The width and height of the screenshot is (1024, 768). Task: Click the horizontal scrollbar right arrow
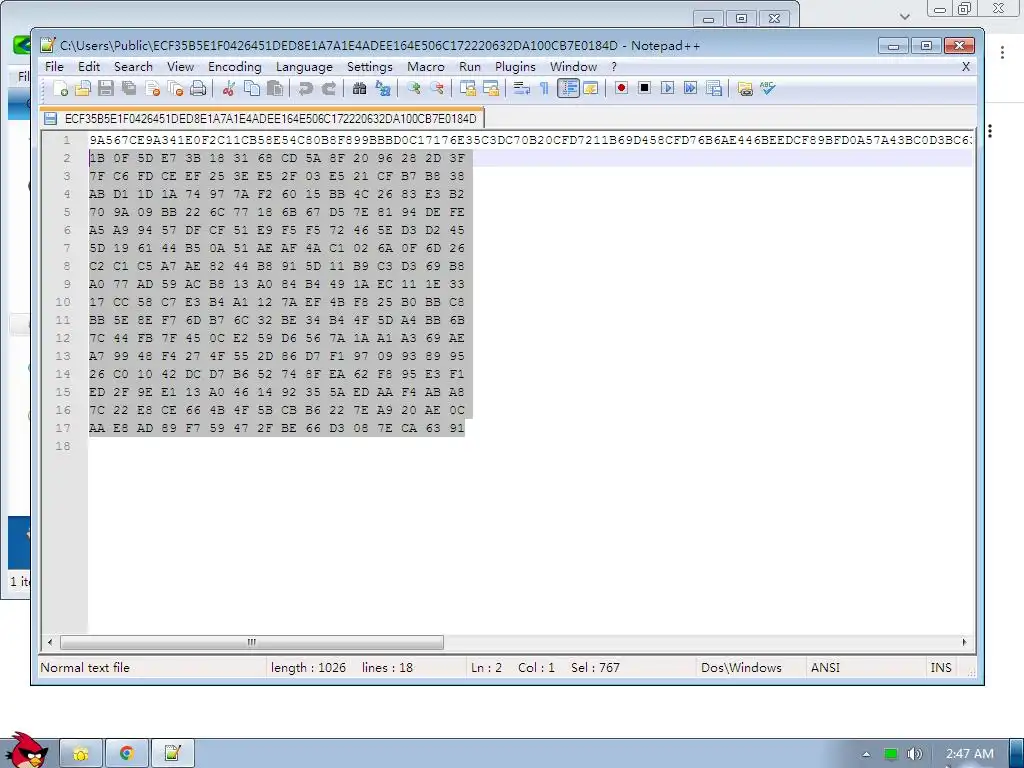point(965,643)
